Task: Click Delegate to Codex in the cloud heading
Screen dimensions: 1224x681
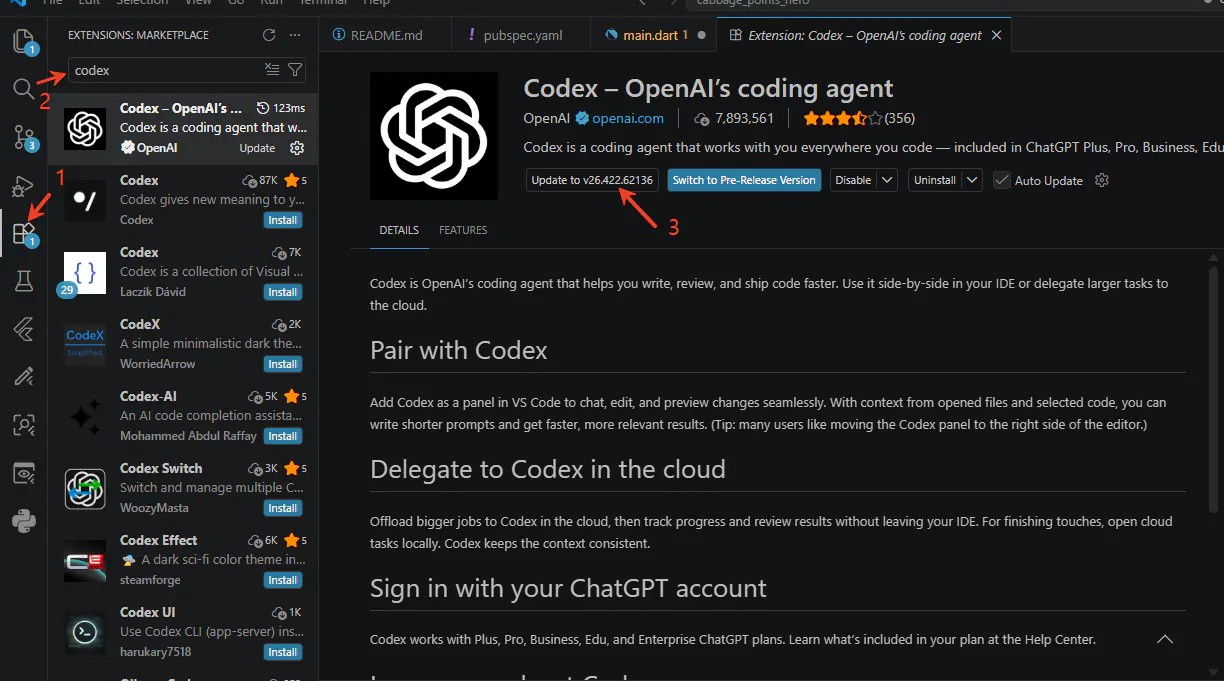Action: point(548,469)
